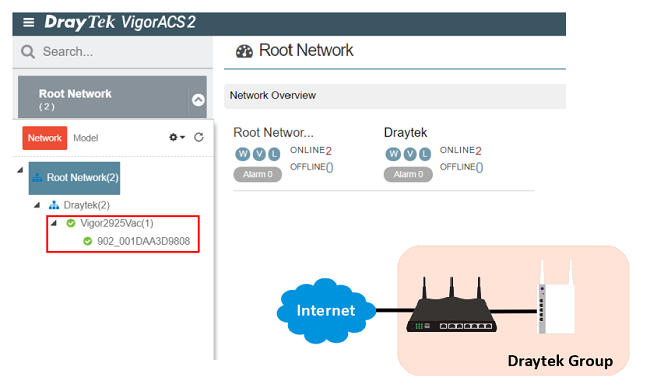Viewport: 650px width, 391px height.
Task: Open the Draytek overview card title
Action: pyautogui.click(x=405, y=133)
